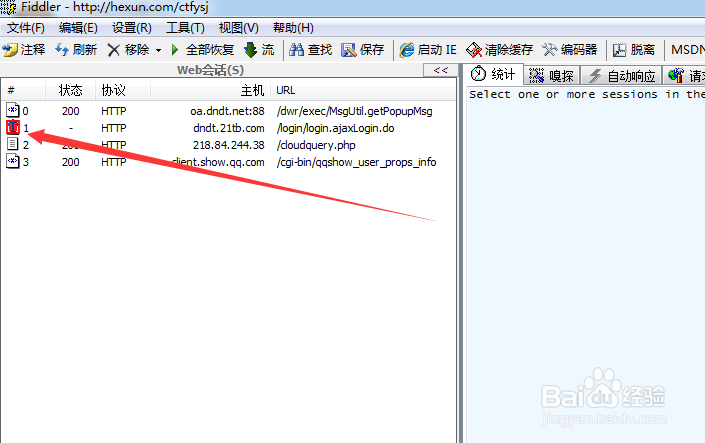Select URL /cloudquery.php
Viewport: 705px width, 443px height.
click(x=316, y=145)
